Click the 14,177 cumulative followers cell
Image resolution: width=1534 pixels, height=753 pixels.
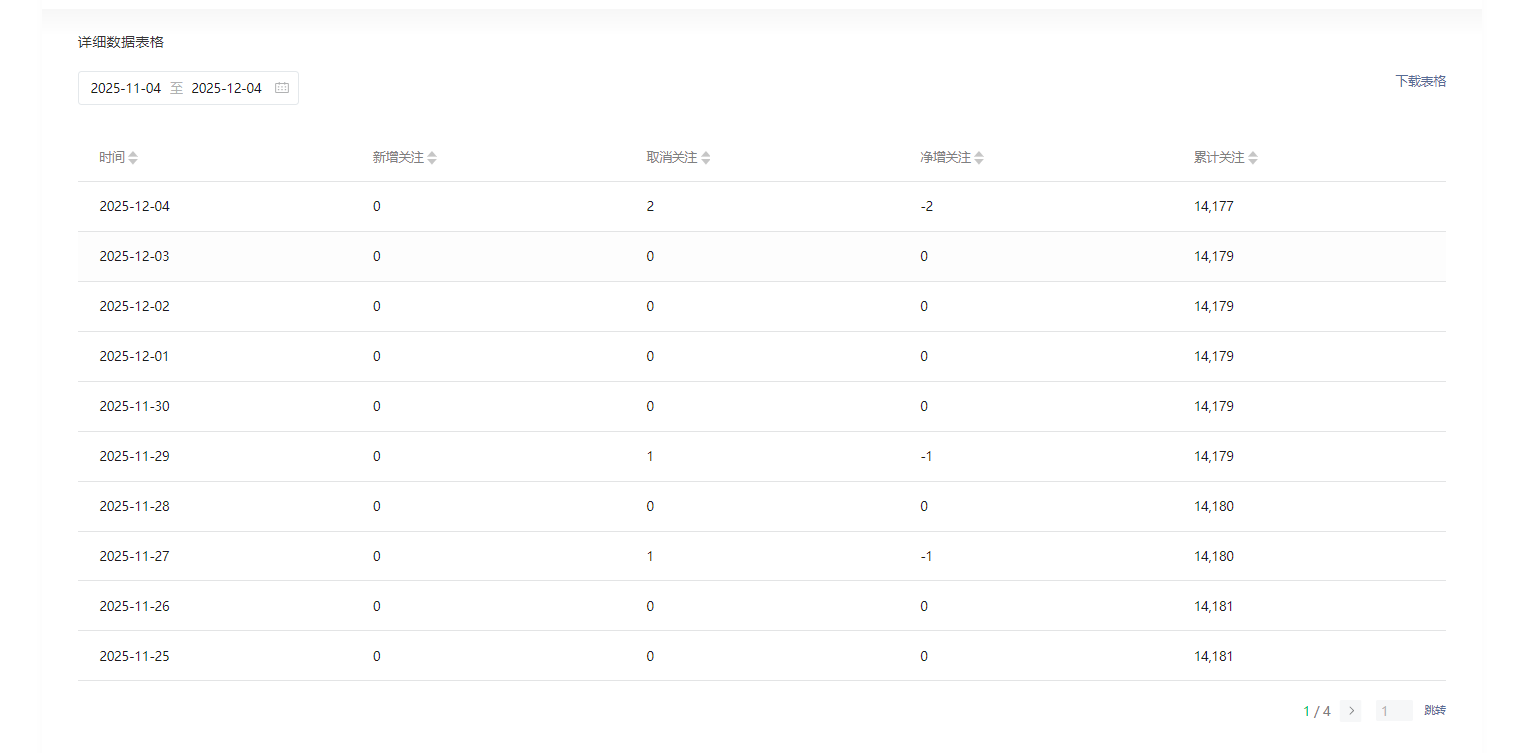point(1214,207)
